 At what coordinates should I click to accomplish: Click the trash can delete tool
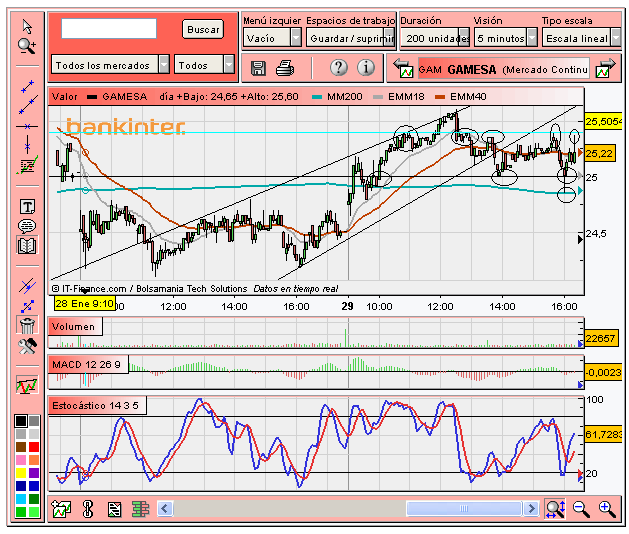27,325
